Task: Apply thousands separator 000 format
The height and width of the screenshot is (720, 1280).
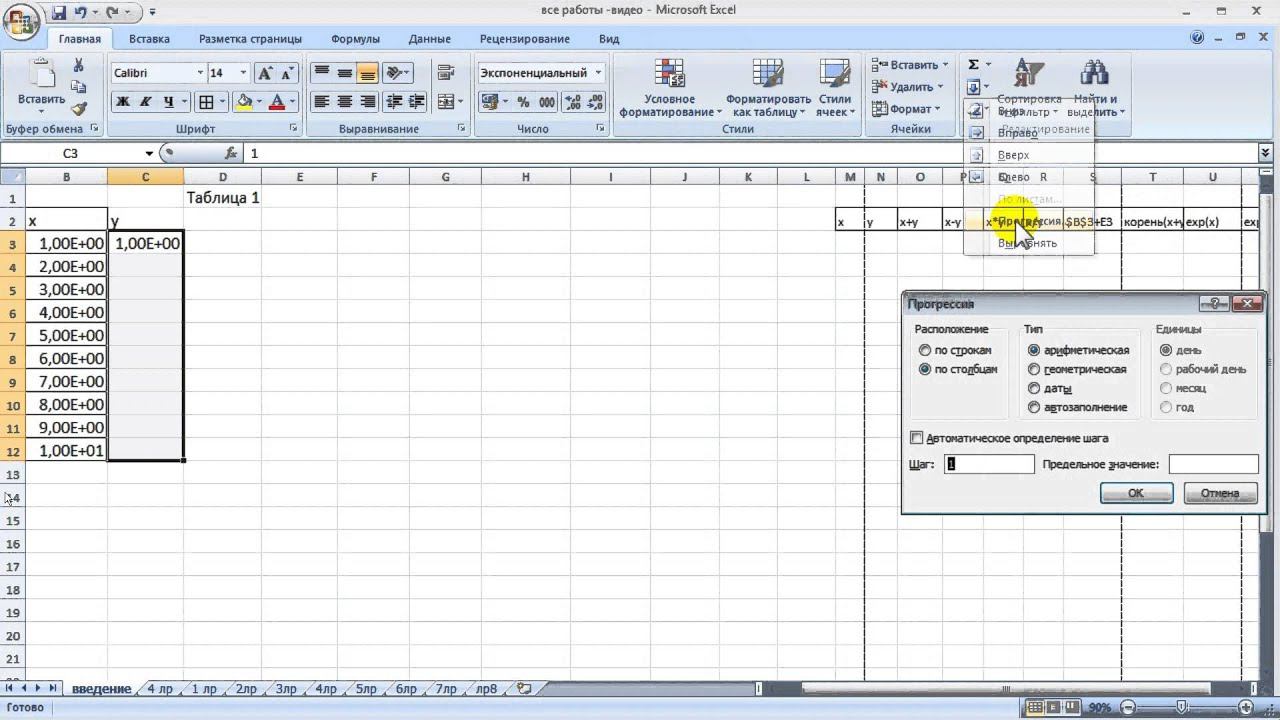Action: click(x=547, y=102)
